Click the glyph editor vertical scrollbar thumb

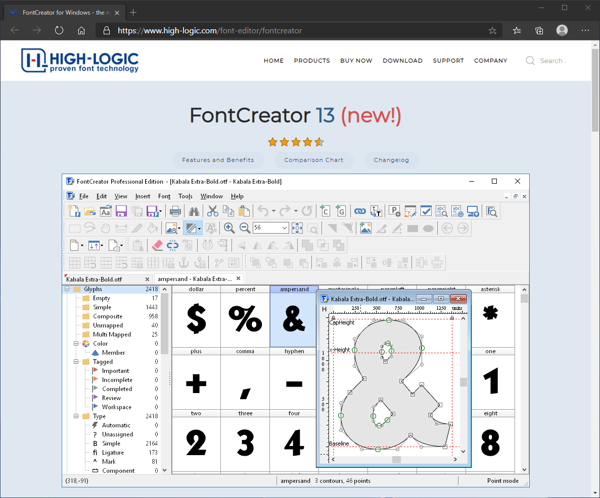pos(463,382)
